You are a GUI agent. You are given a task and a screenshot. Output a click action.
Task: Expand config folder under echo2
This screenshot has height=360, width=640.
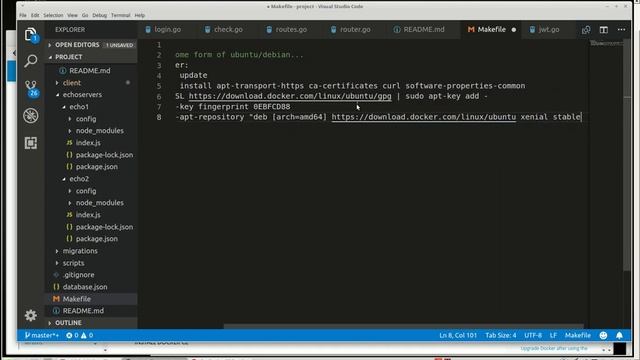point(91,191)
